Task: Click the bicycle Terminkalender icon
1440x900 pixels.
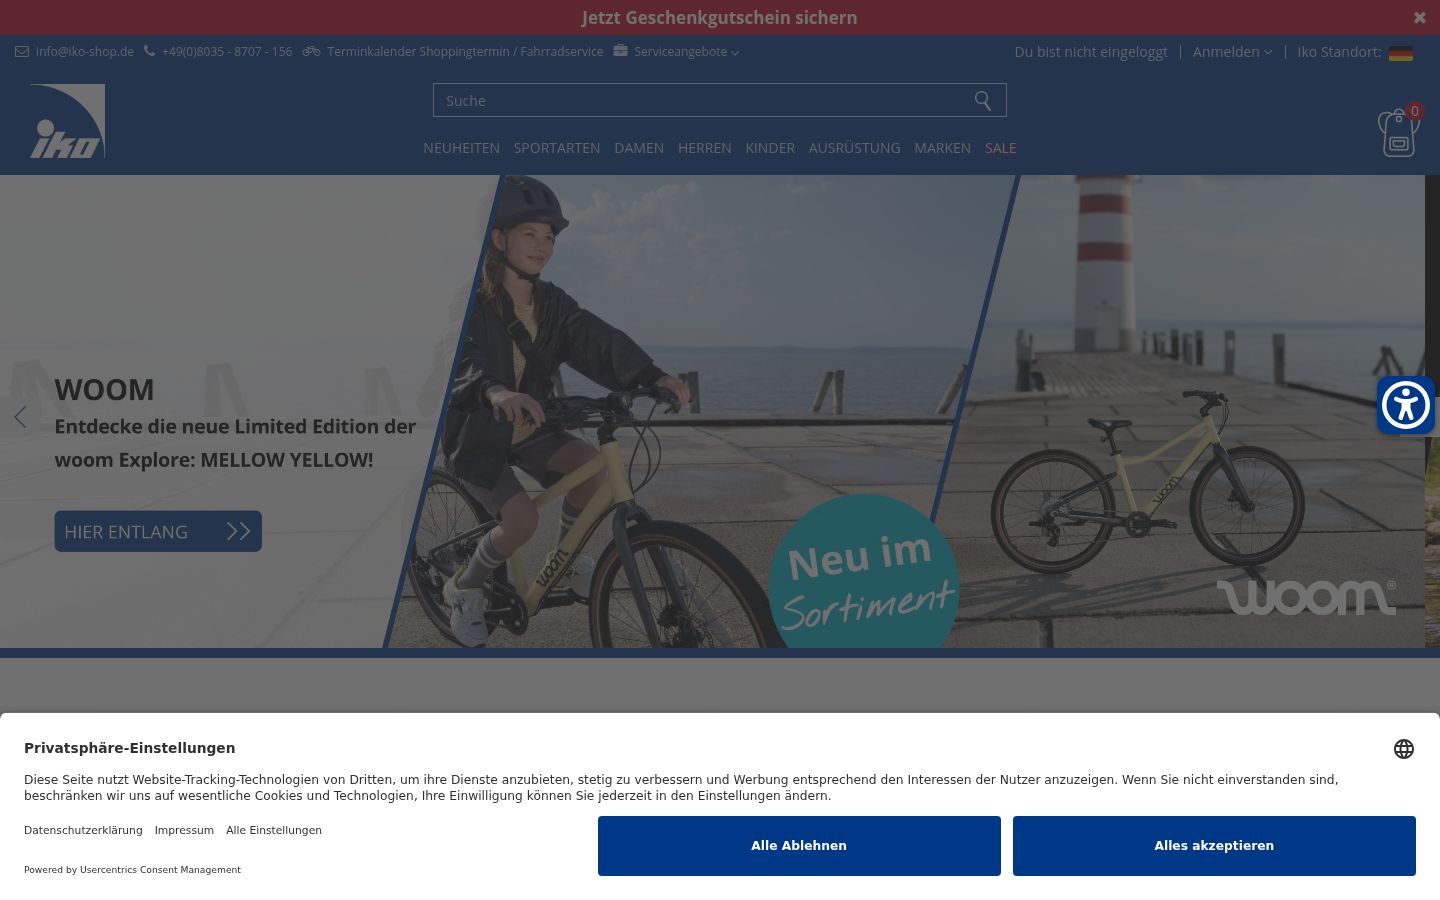Action: click(x=311, y=51)
